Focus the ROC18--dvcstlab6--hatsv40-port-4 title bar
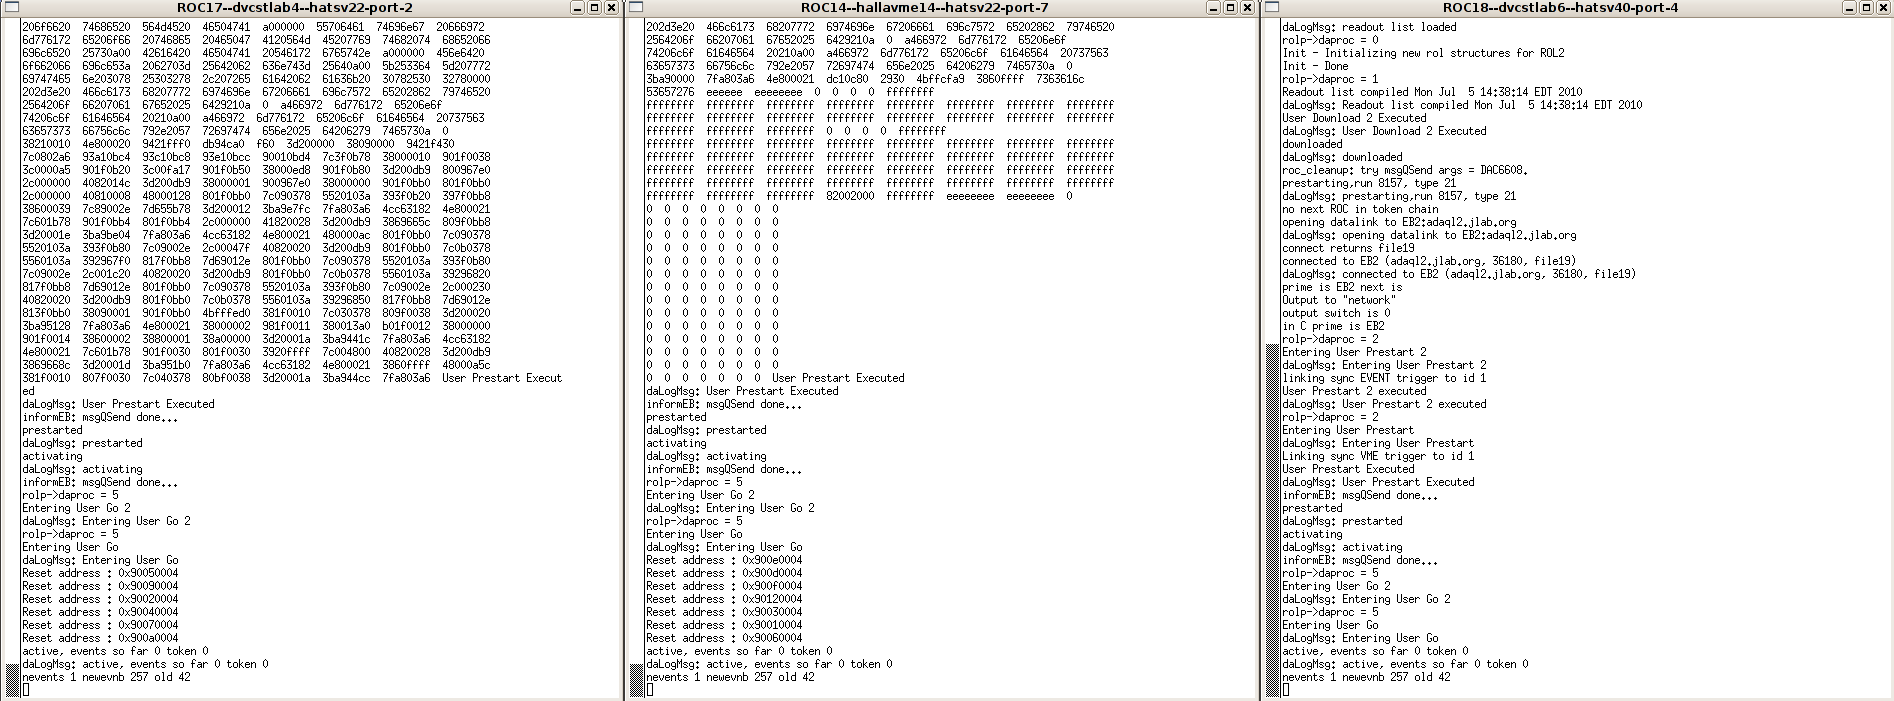1894x701 pixels. (x=1560, y=8)
